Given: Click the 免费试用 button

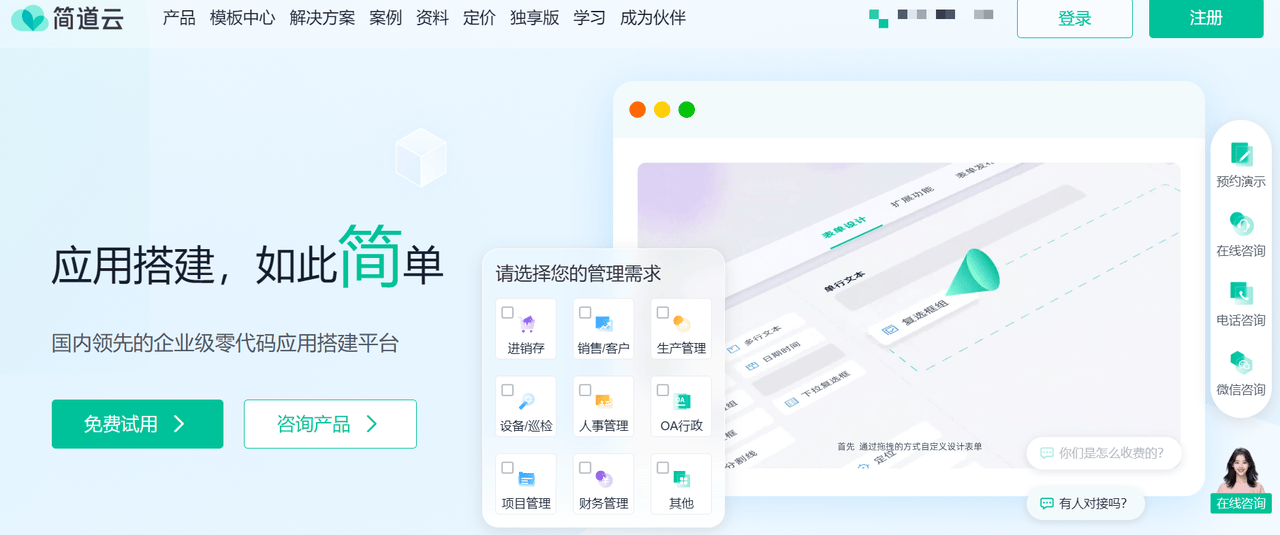Looking at the screenshot, I should 137,424.
